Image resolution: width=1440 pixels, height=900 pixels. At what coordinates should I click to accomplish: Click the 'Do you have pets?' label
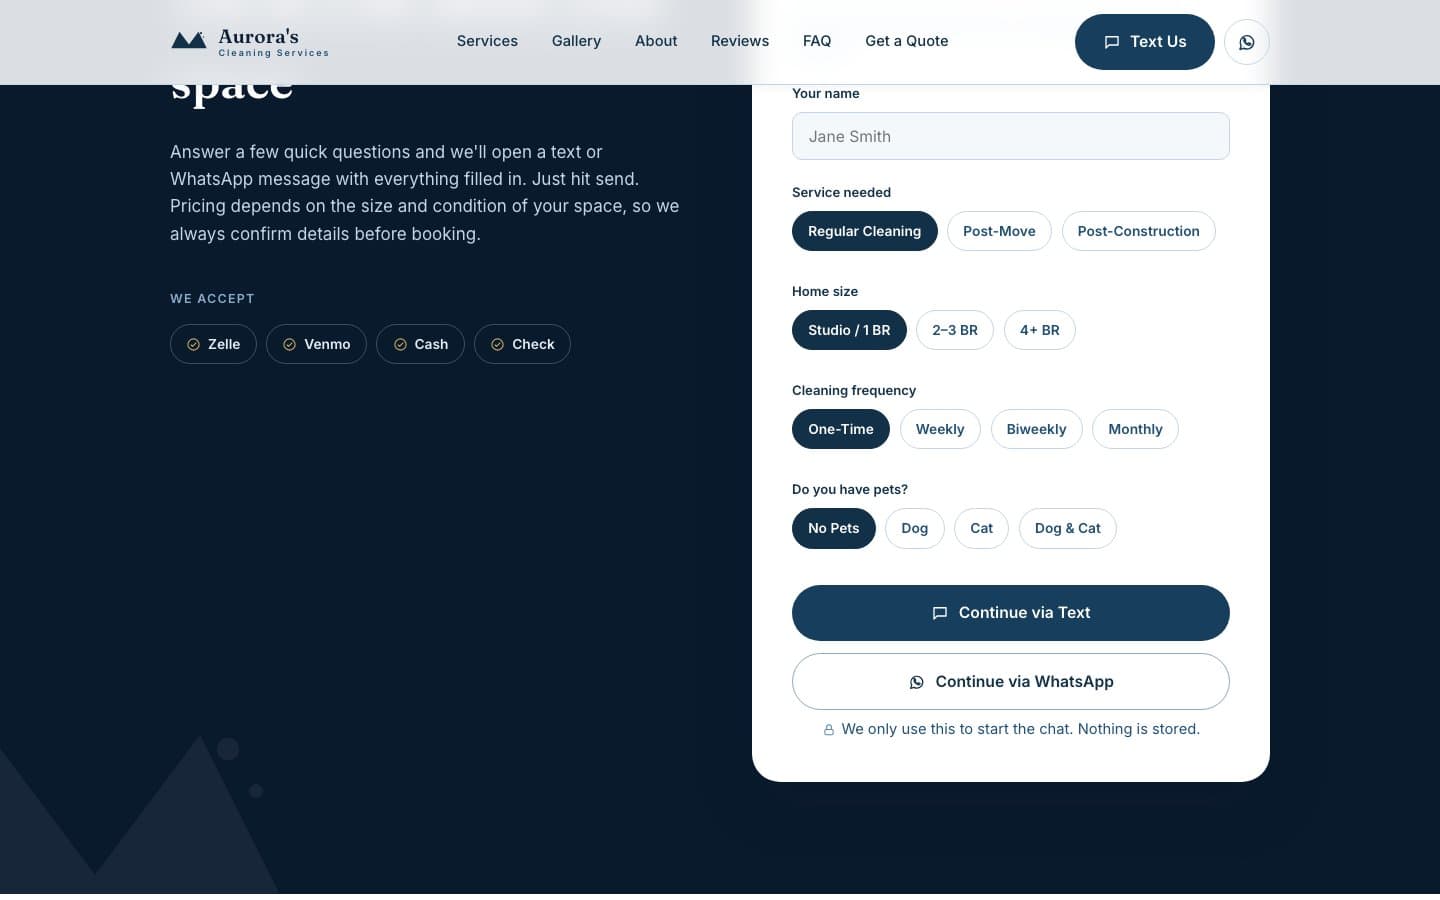coord(850,489)
